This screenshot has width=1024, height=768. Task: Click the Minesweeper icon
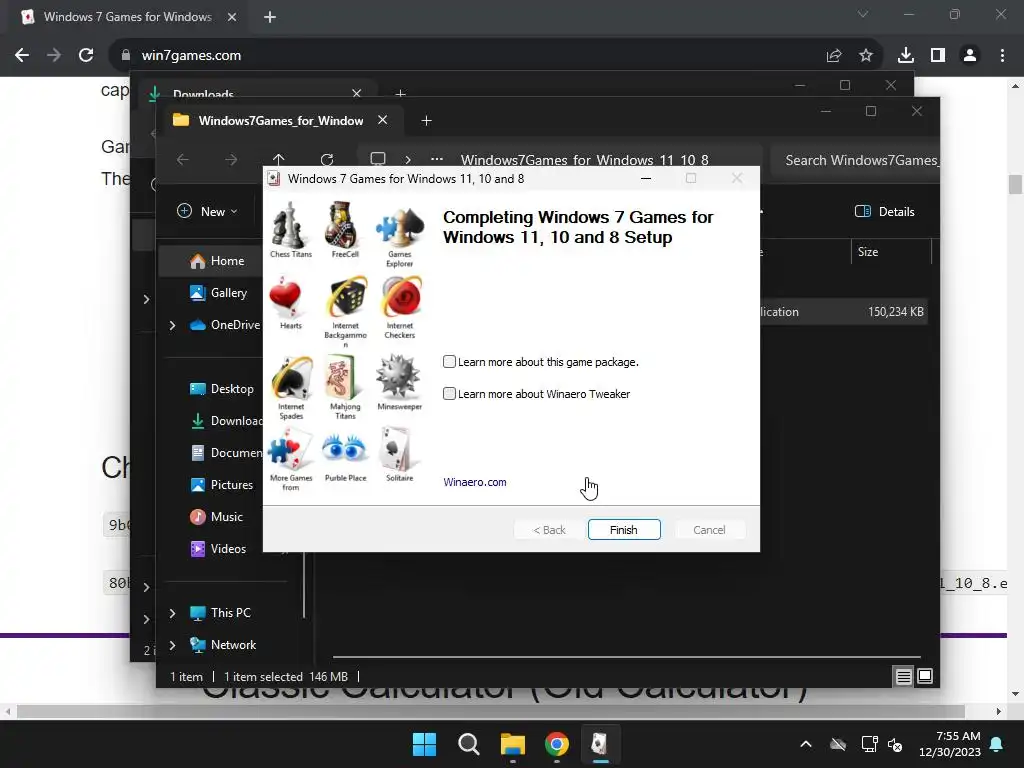click(x=398, y=377)
